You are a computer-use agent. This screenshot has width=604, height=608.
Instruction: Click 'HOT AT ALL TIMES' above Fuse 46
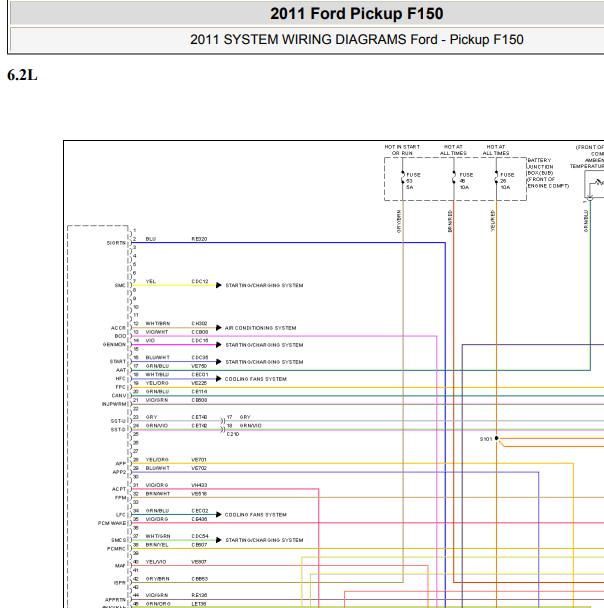click(453, 150)
